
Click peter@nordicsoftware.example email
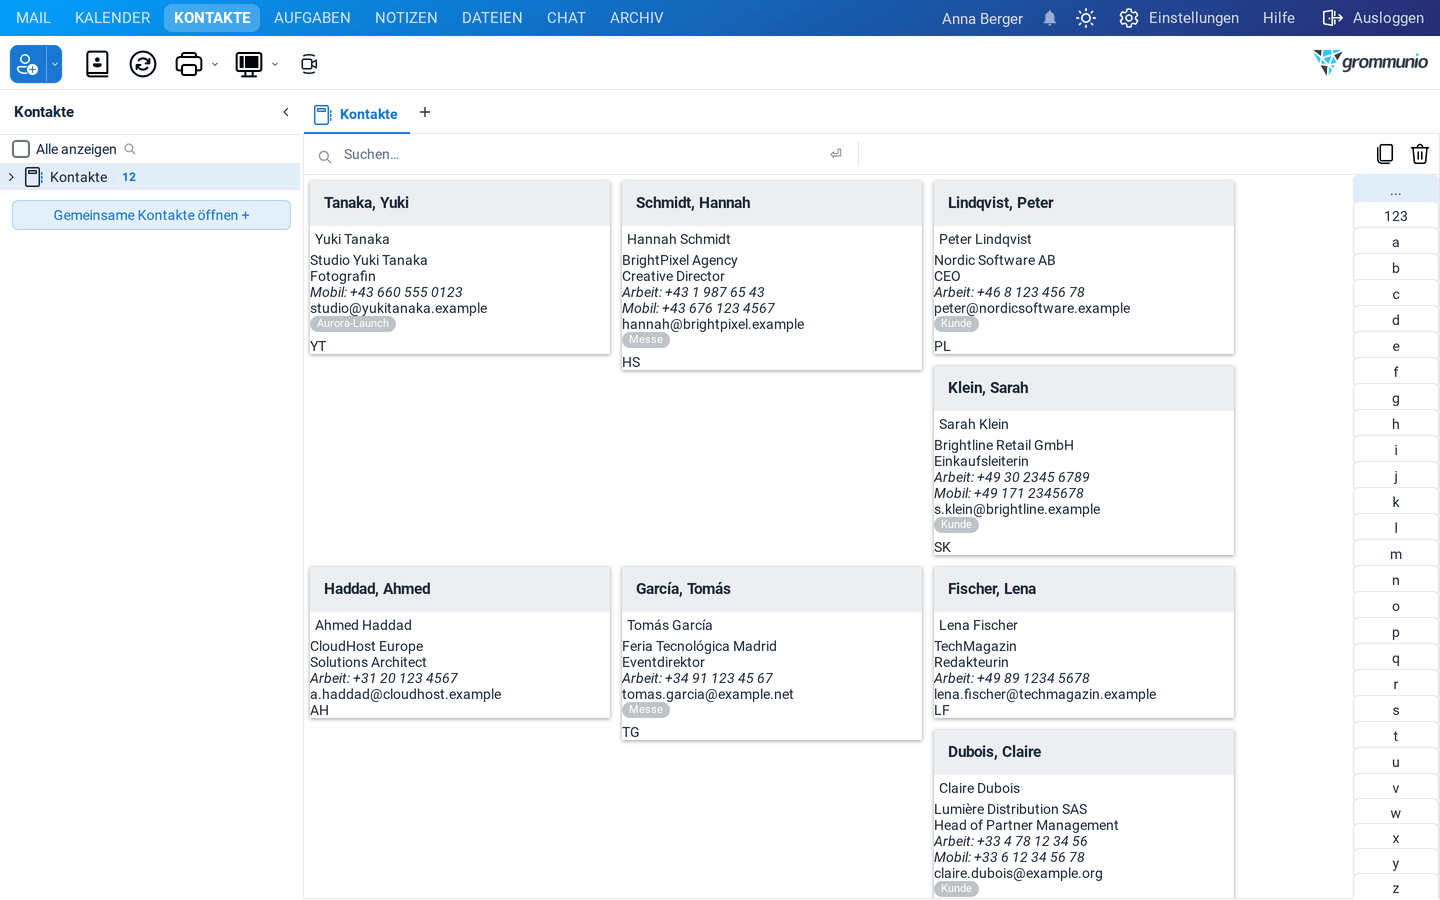pos(1032,308)
